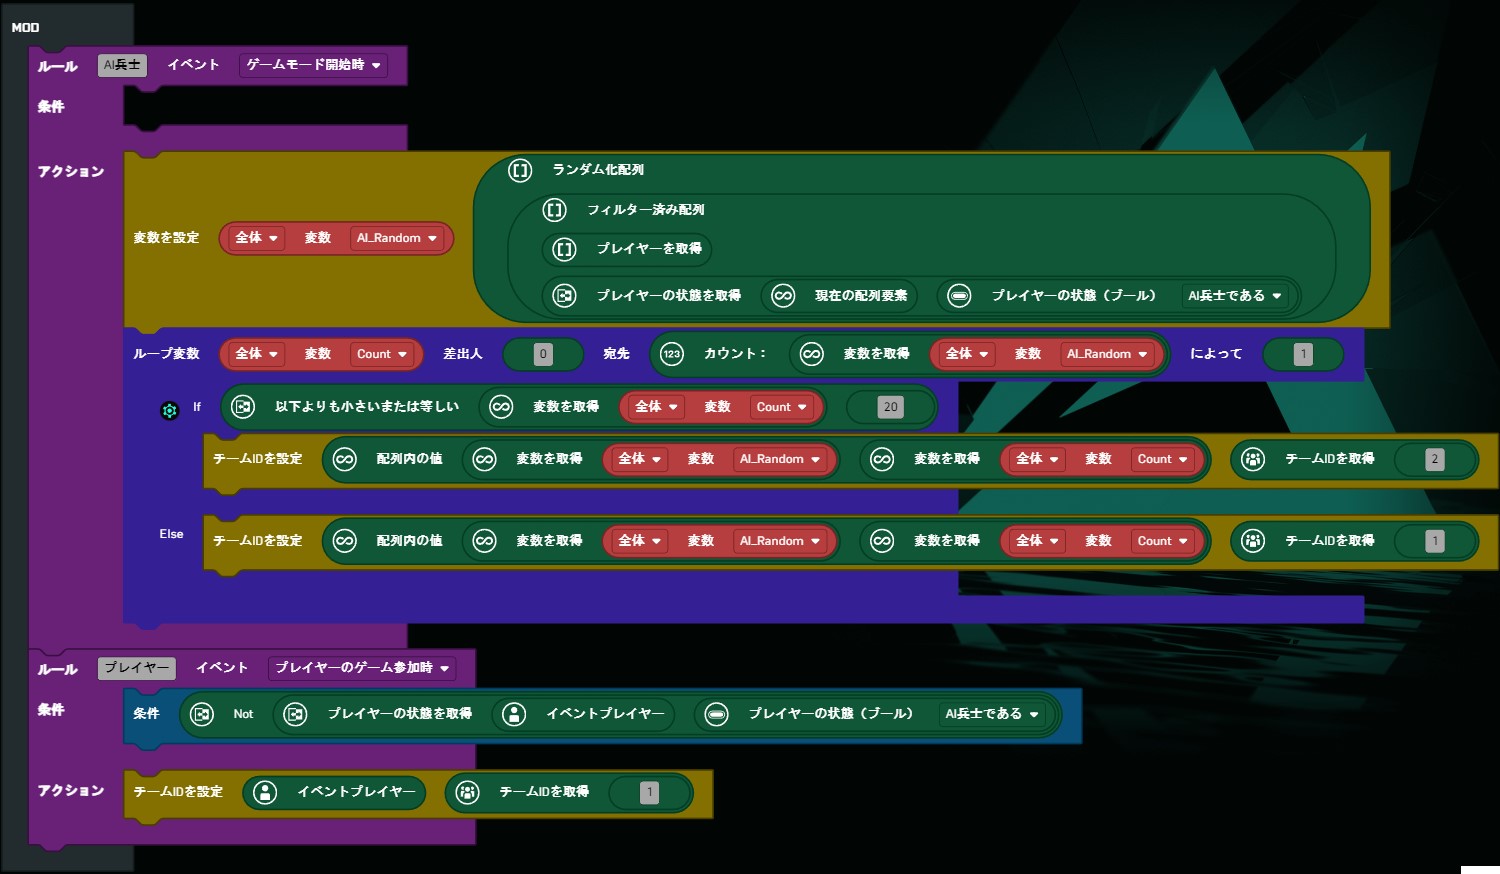
Task: Open the ゲームモード開始時 event dropdown
Action: pyautogui.click(x=313, y=65)
